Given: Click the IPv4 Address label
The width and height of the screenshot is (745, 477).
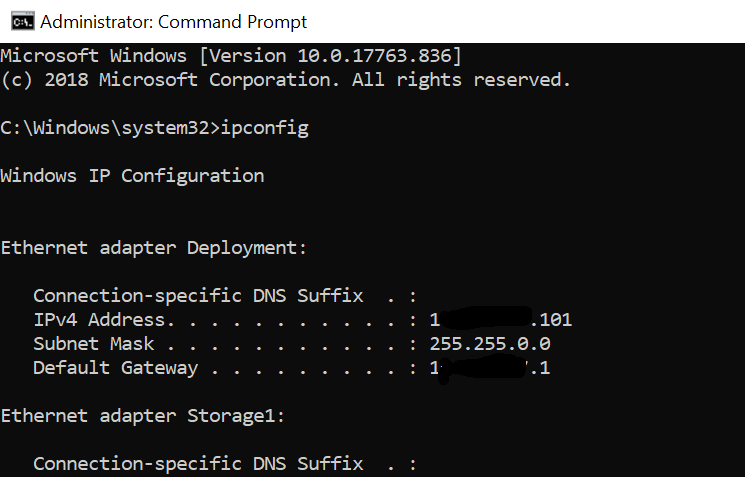Looking at the screenshot, I should click(x=98, y=320).
